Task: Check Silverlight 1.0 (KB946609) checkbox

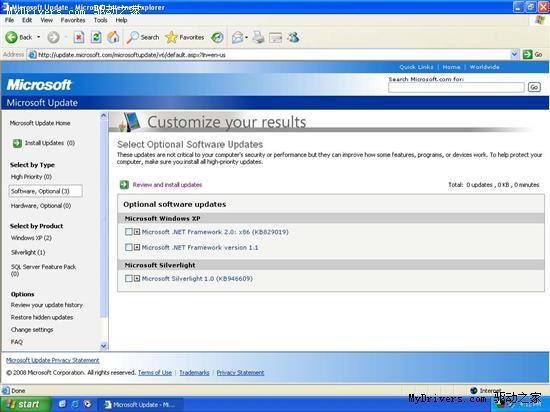Action: click(x=129, y=279)
